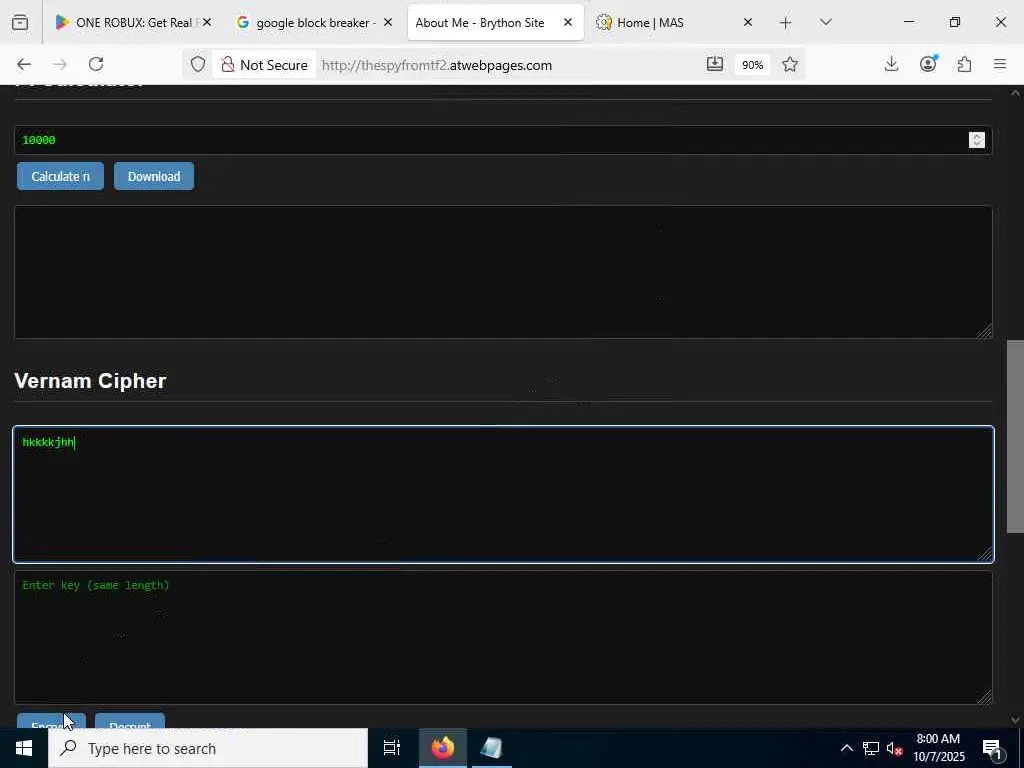
Task: Close the Home | MAS tab
Action: [748, 23]
